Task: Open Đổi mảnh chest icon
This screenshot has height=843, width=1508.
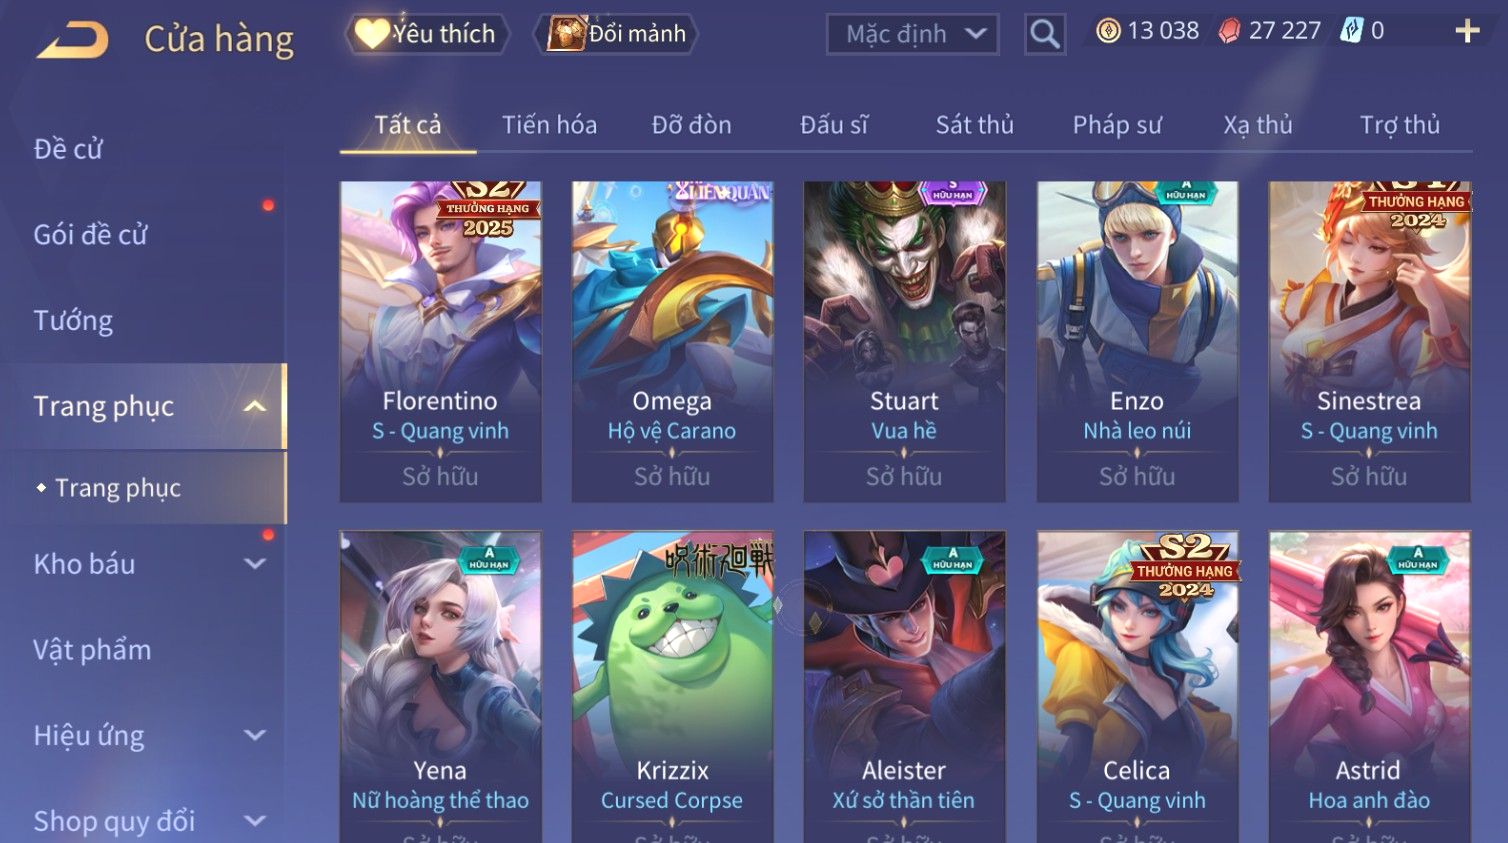Action: [616, 34]
